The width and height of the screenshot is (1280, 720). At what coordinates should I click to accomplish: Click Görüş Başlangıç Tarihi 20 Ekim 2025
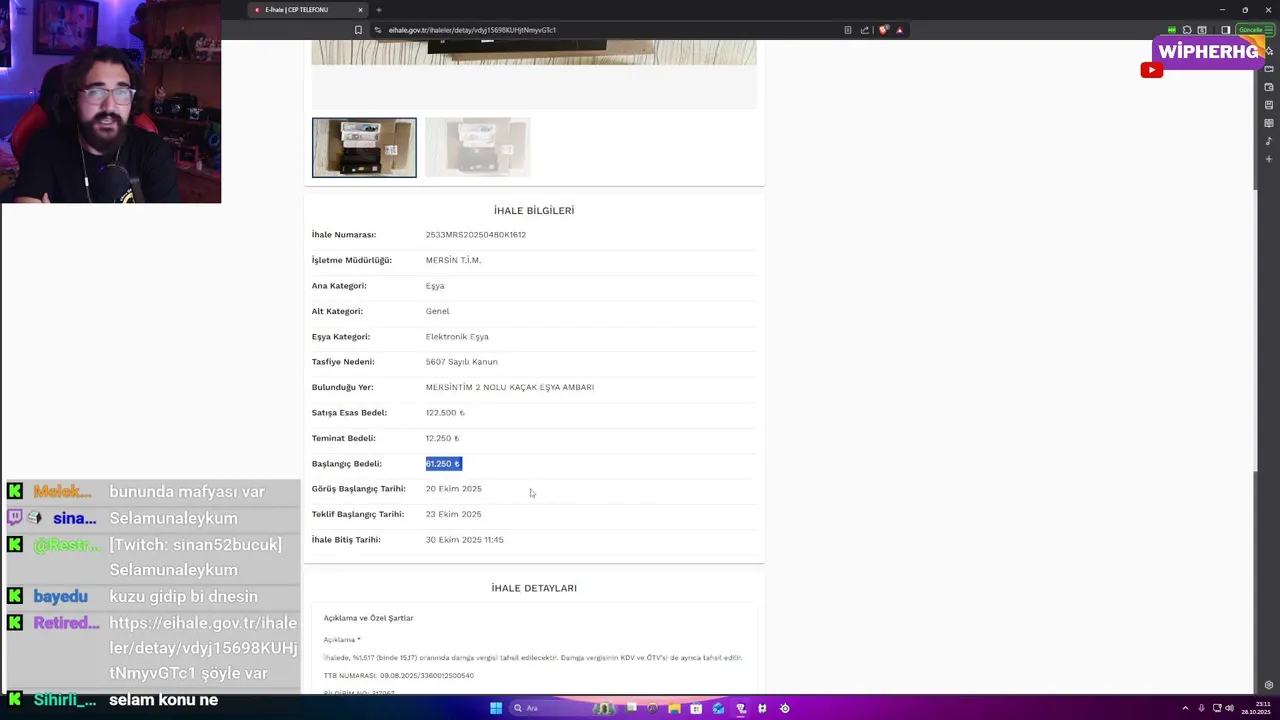(453, 489)
